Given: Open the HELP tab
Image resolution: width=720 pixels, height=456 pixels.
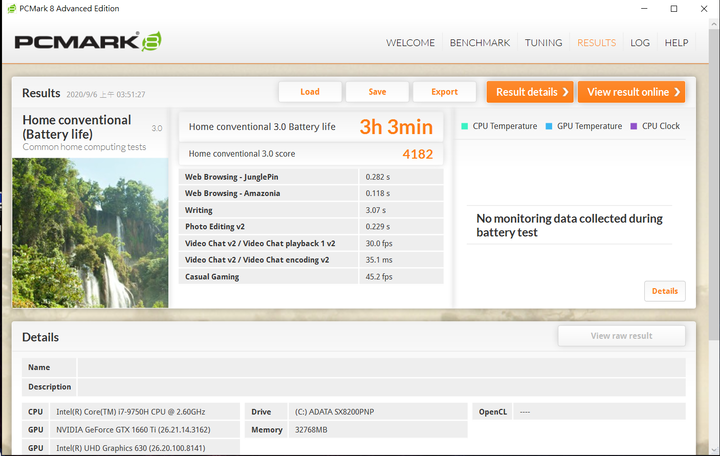Looking at the screenshot, I should (676, 43).
